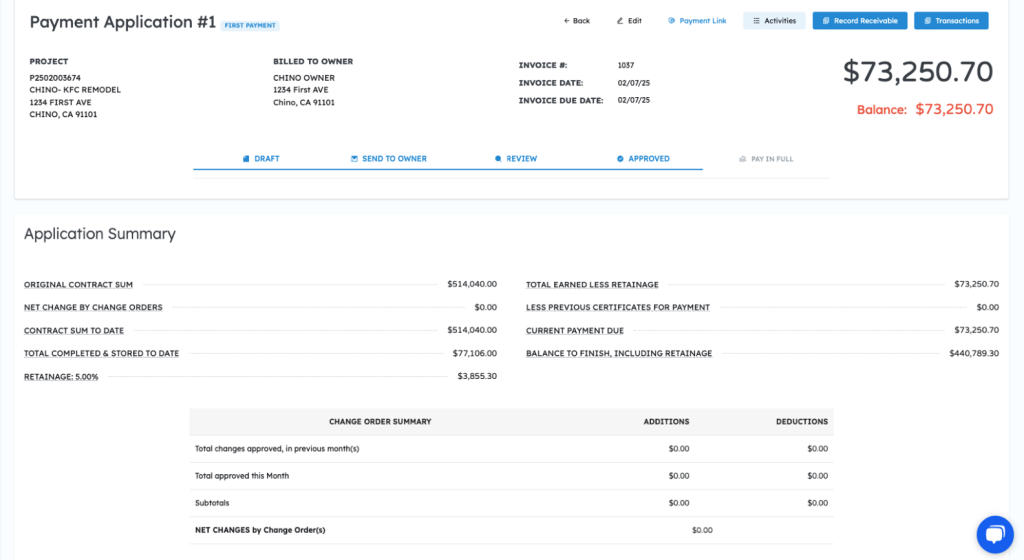Select the Draft status step

point(261,159)
